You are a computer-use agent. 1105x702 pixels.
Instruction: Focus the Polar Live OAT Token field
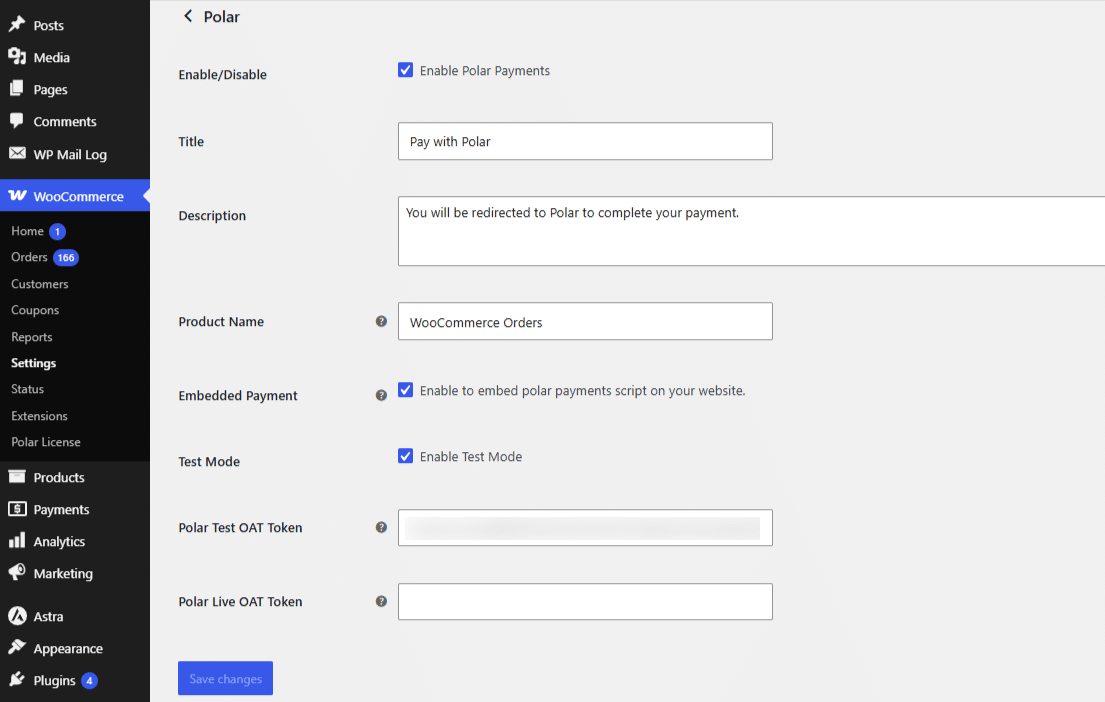coord(585,601)
